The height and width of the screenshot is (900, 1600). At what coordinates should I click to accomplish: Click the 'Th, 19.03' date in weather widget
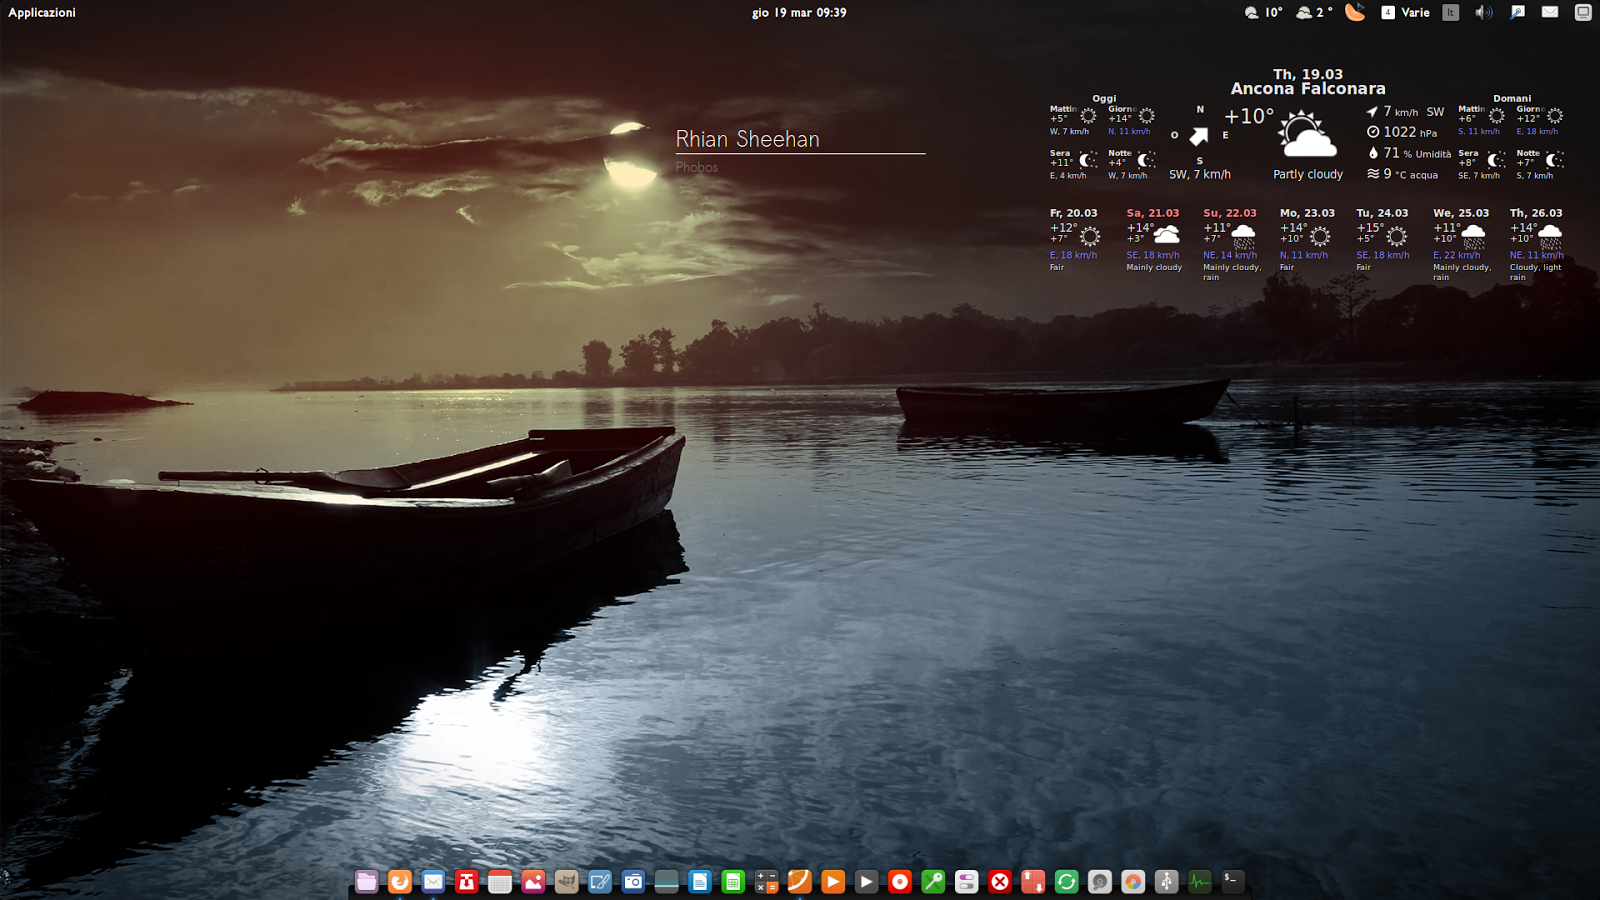[1308, 74]
